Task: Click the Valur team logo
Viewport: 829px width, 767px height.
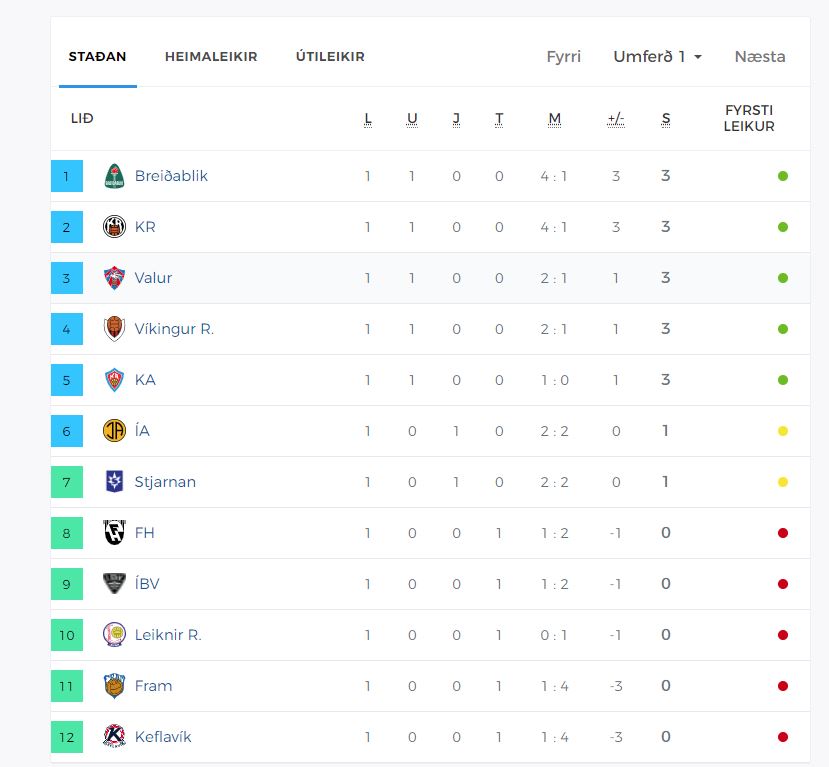Action: (x=115, y=278)
